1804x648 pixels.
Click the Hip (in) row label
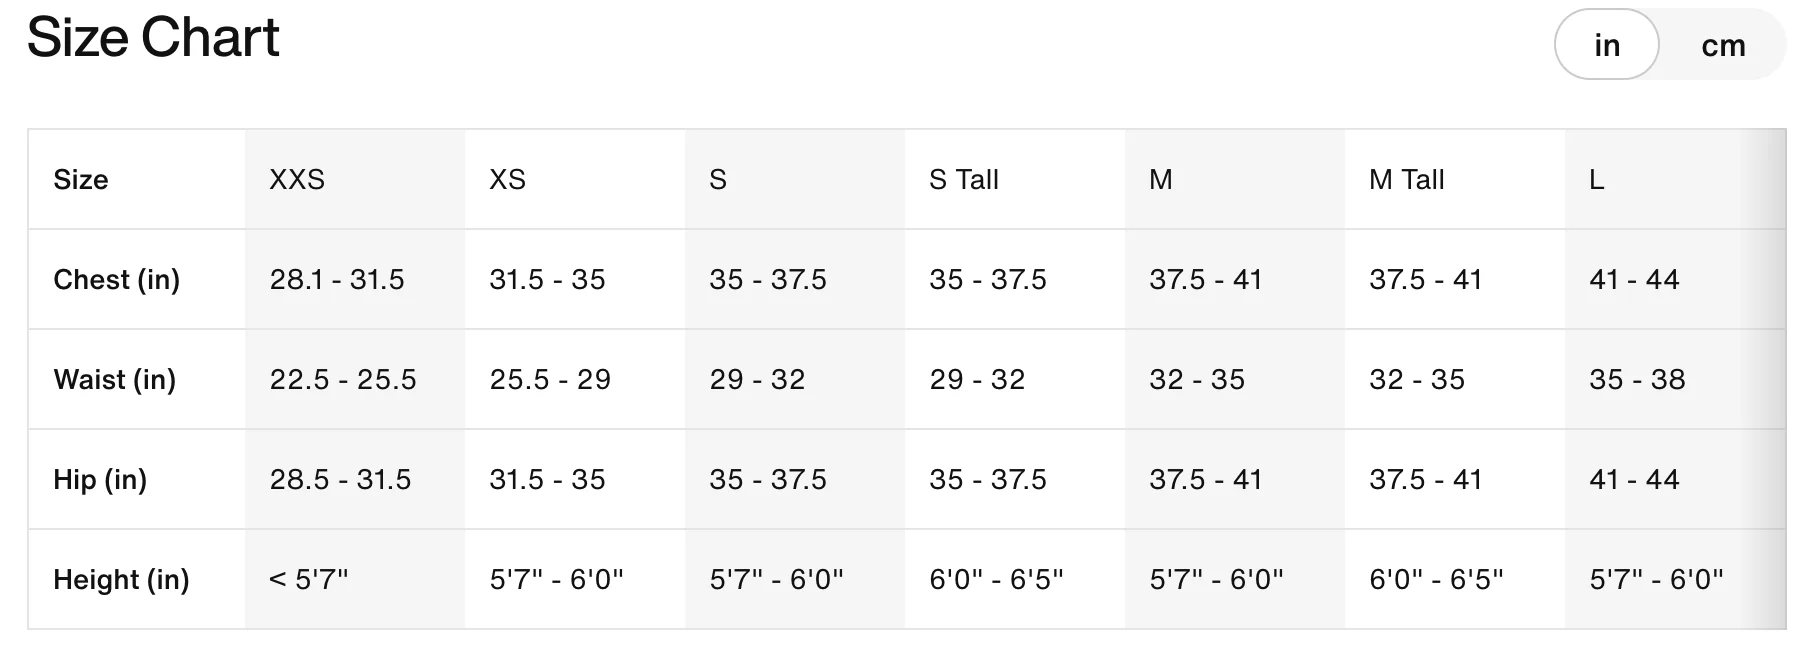[x=100, y=480]
